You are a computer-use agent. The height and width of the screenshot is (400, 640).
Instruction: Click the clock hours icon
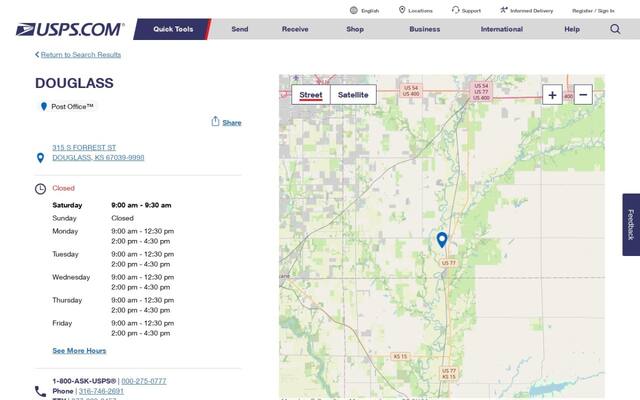(x=40, y=189)
